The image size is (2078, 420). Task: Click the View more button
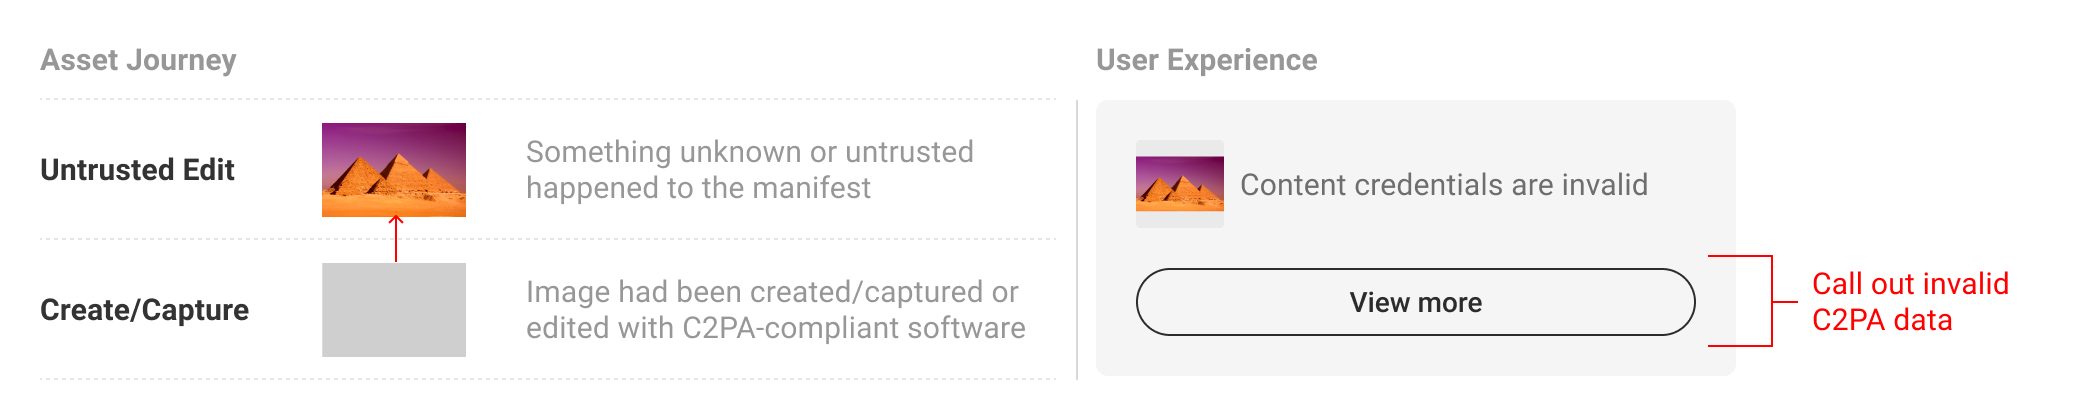point(1415,302)
